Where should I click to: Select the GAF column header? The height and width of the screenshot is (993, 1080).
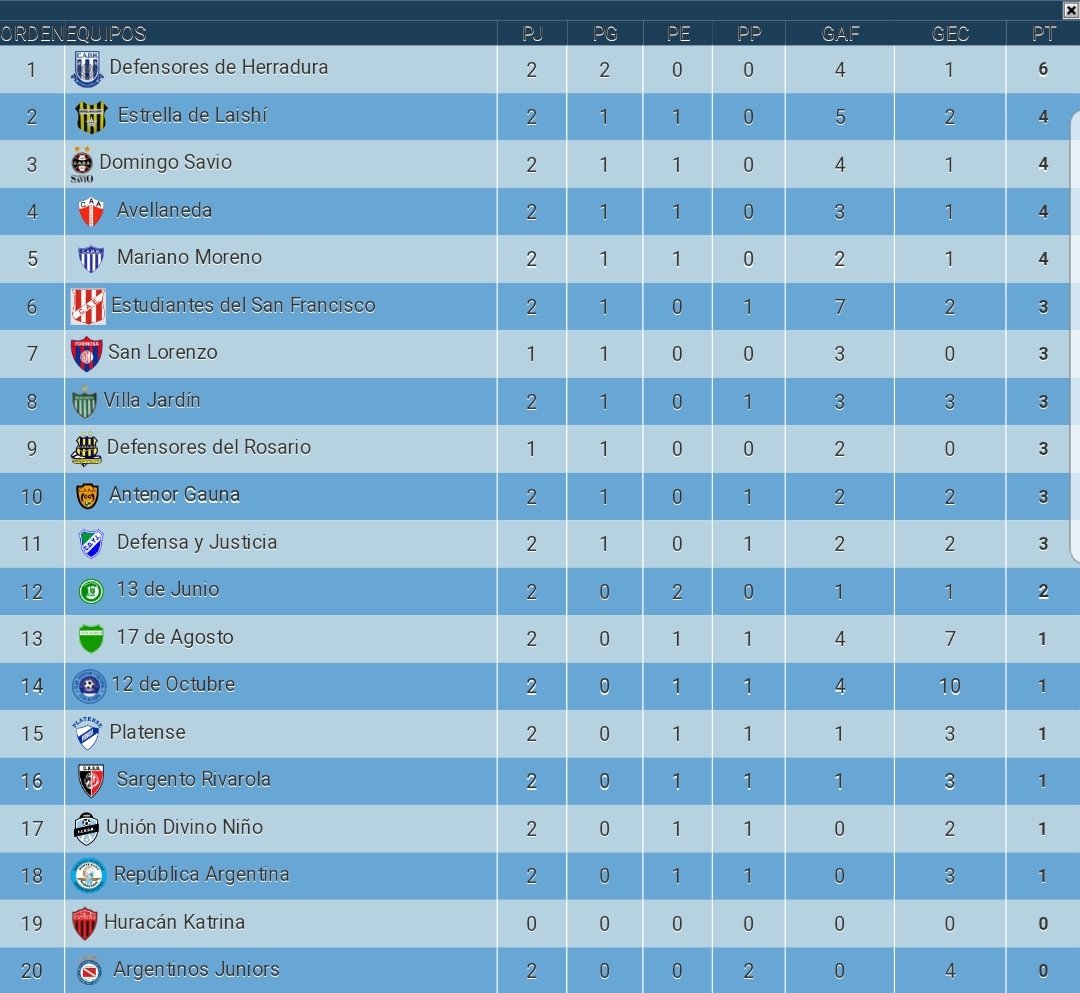tap(840, 34)
